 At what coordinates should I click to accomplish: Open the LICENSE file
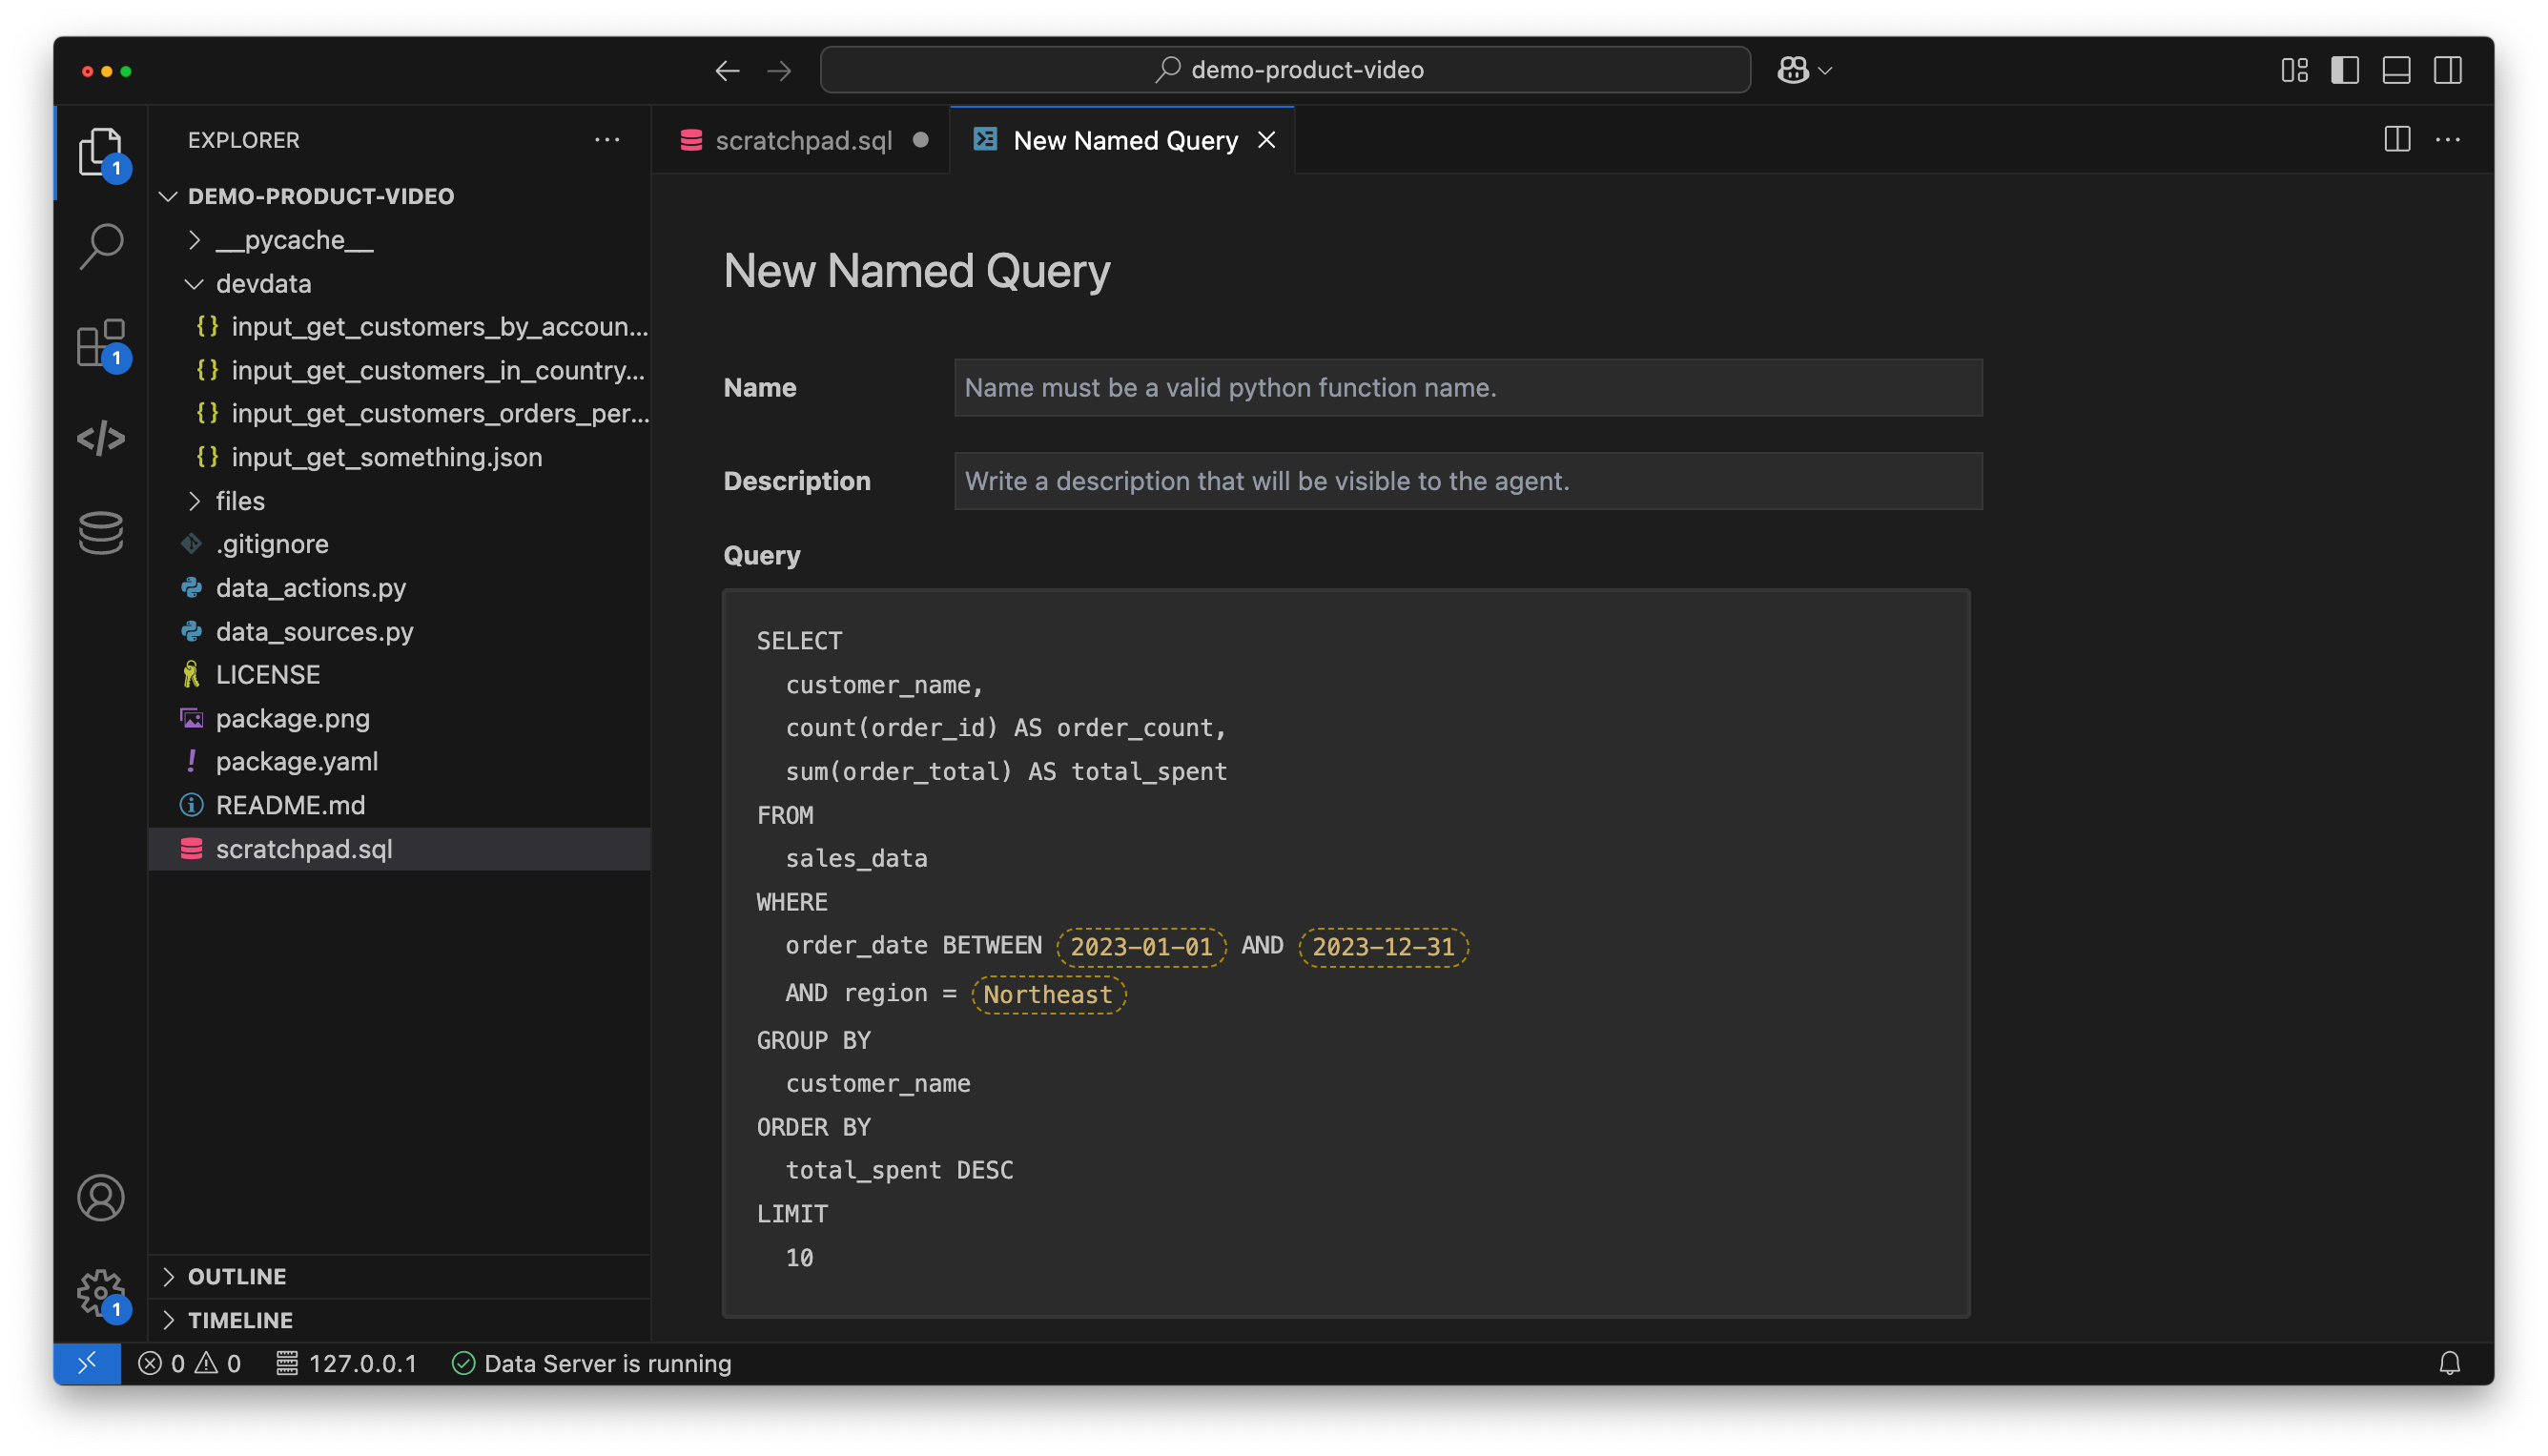[x=400, y=674]
